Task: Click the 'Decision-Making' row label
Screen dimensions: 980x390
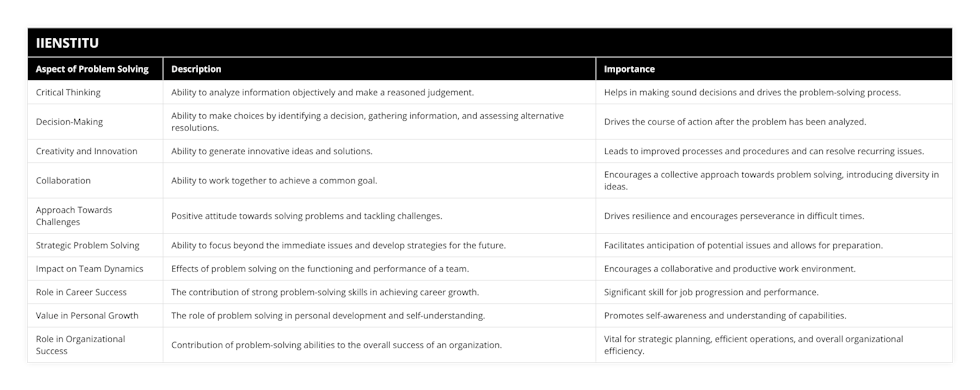Action: pyautogui.click(x=69, y=122)
